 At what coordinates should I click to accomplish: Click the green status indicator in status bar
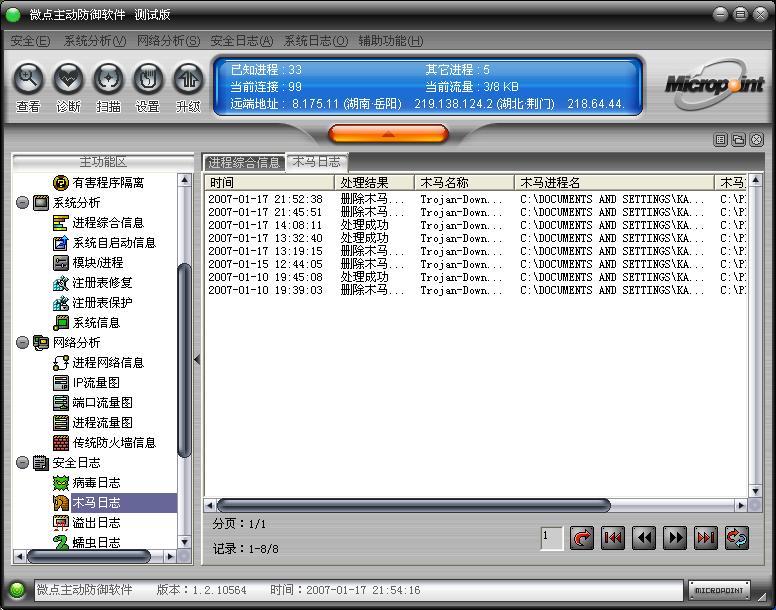17,590
